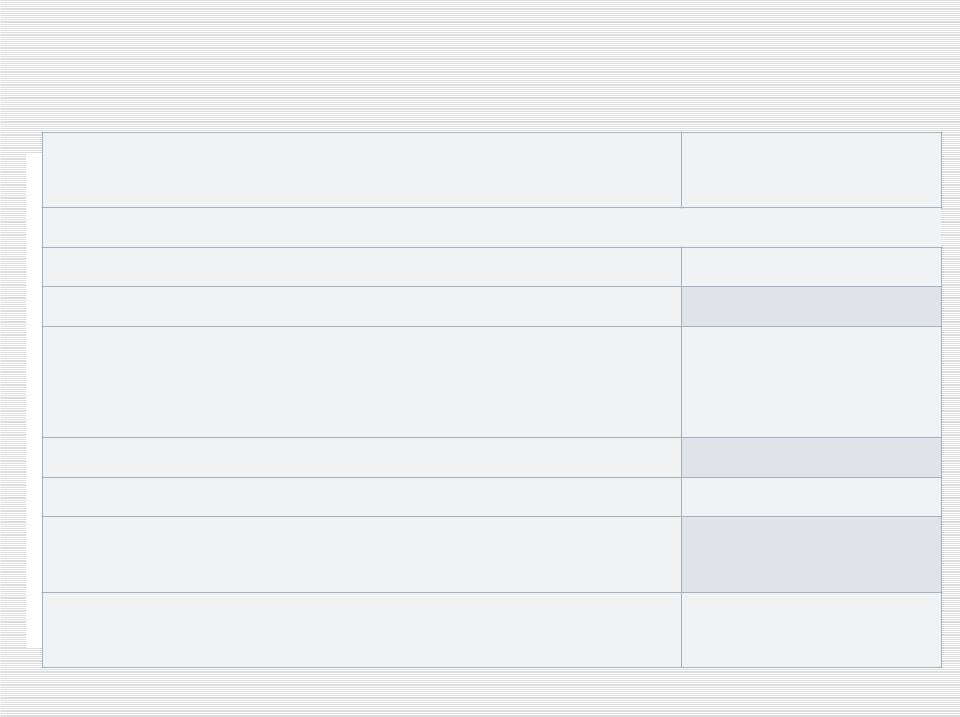Click the bottom row's right cell
Image resolution: width=960 pixels, height=717 pixels.
pos(811,630)
